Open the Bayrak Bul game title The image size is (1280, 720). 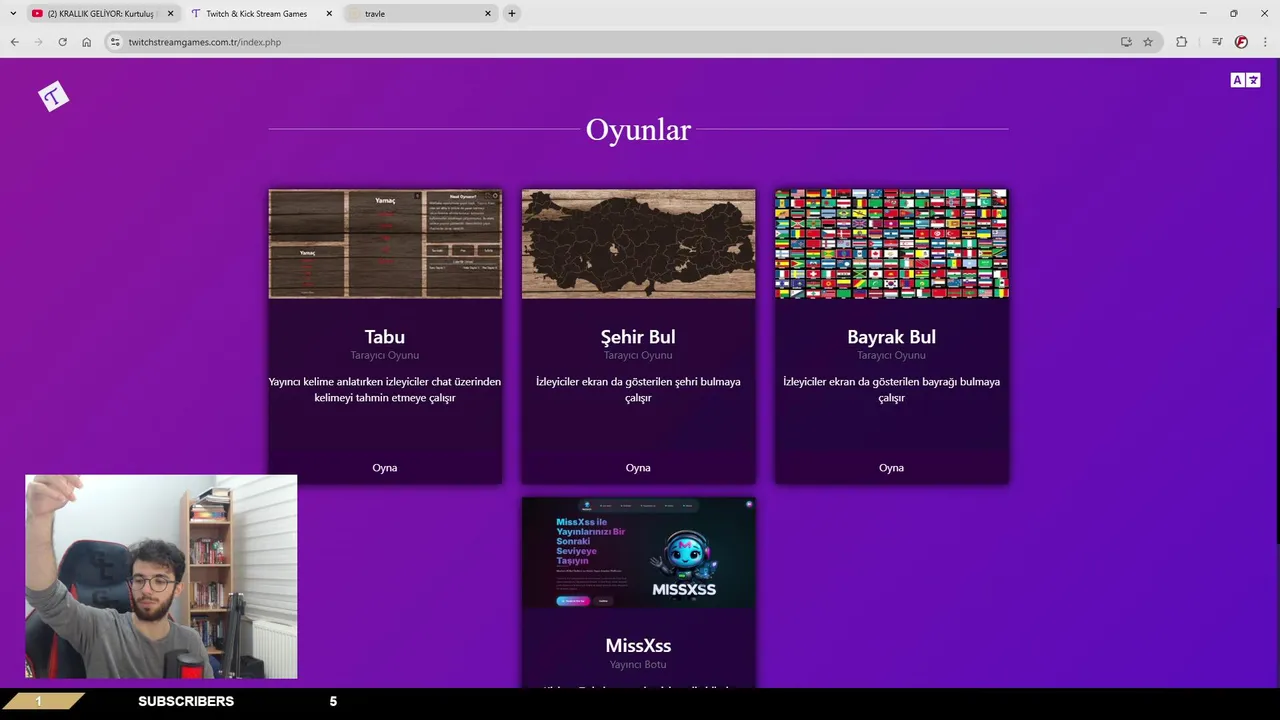(x=891, y=337)
